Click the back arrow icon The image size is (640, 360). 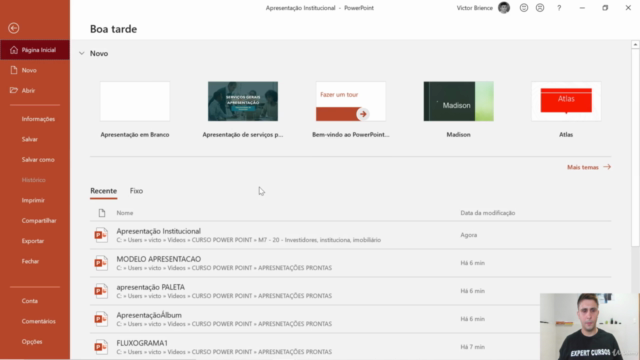point(13,28)
